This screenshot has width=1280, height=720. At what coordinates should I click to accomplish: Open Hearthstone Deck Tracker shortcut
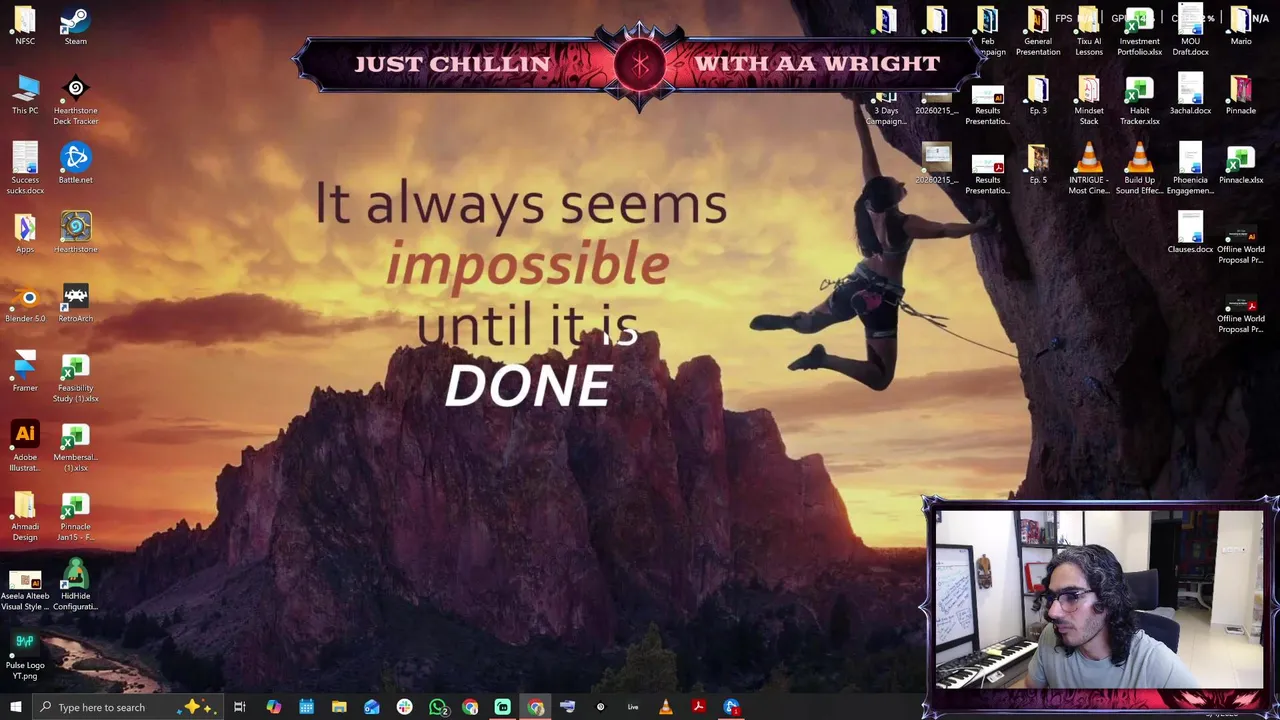point(75,100)
